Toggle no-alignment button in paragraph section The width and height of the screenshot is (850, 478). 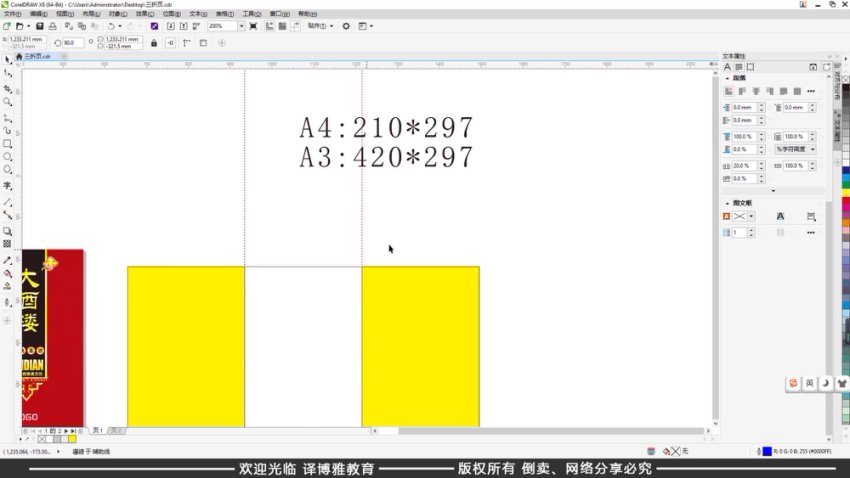729,91
